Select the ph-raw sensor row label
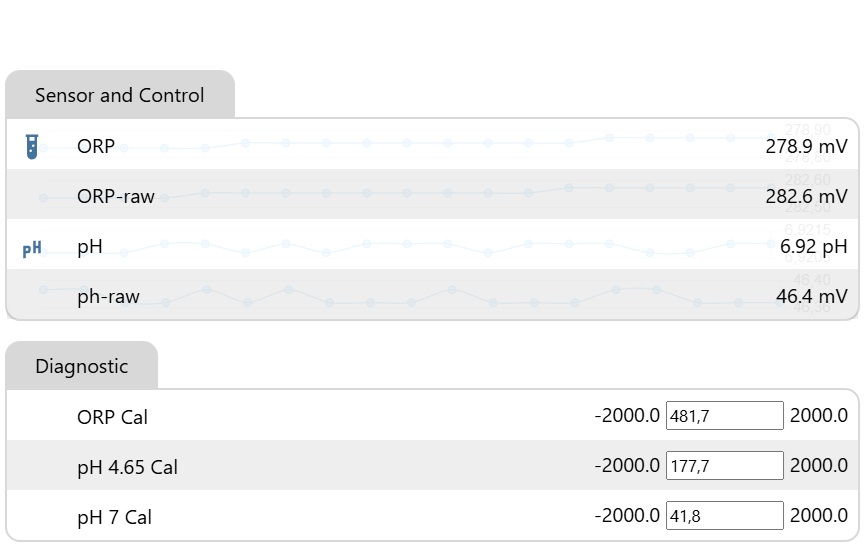The image size is (868, 559). [x=108, y=297]
